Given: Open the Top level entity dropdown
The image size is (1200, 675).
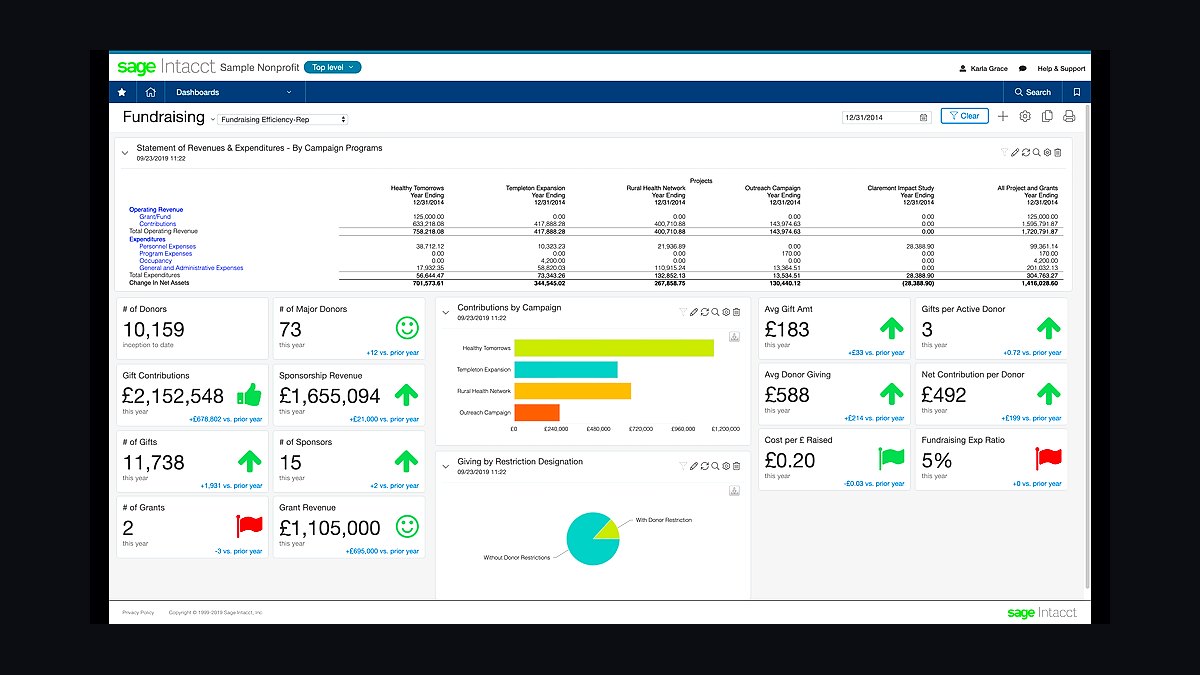Looking at the screenshot, I should [x=333, y=67].
